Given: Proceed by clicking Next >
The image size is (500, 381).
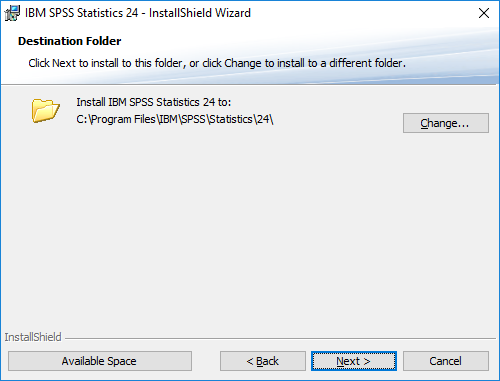Looking at the screenshot, I should 354,361.
